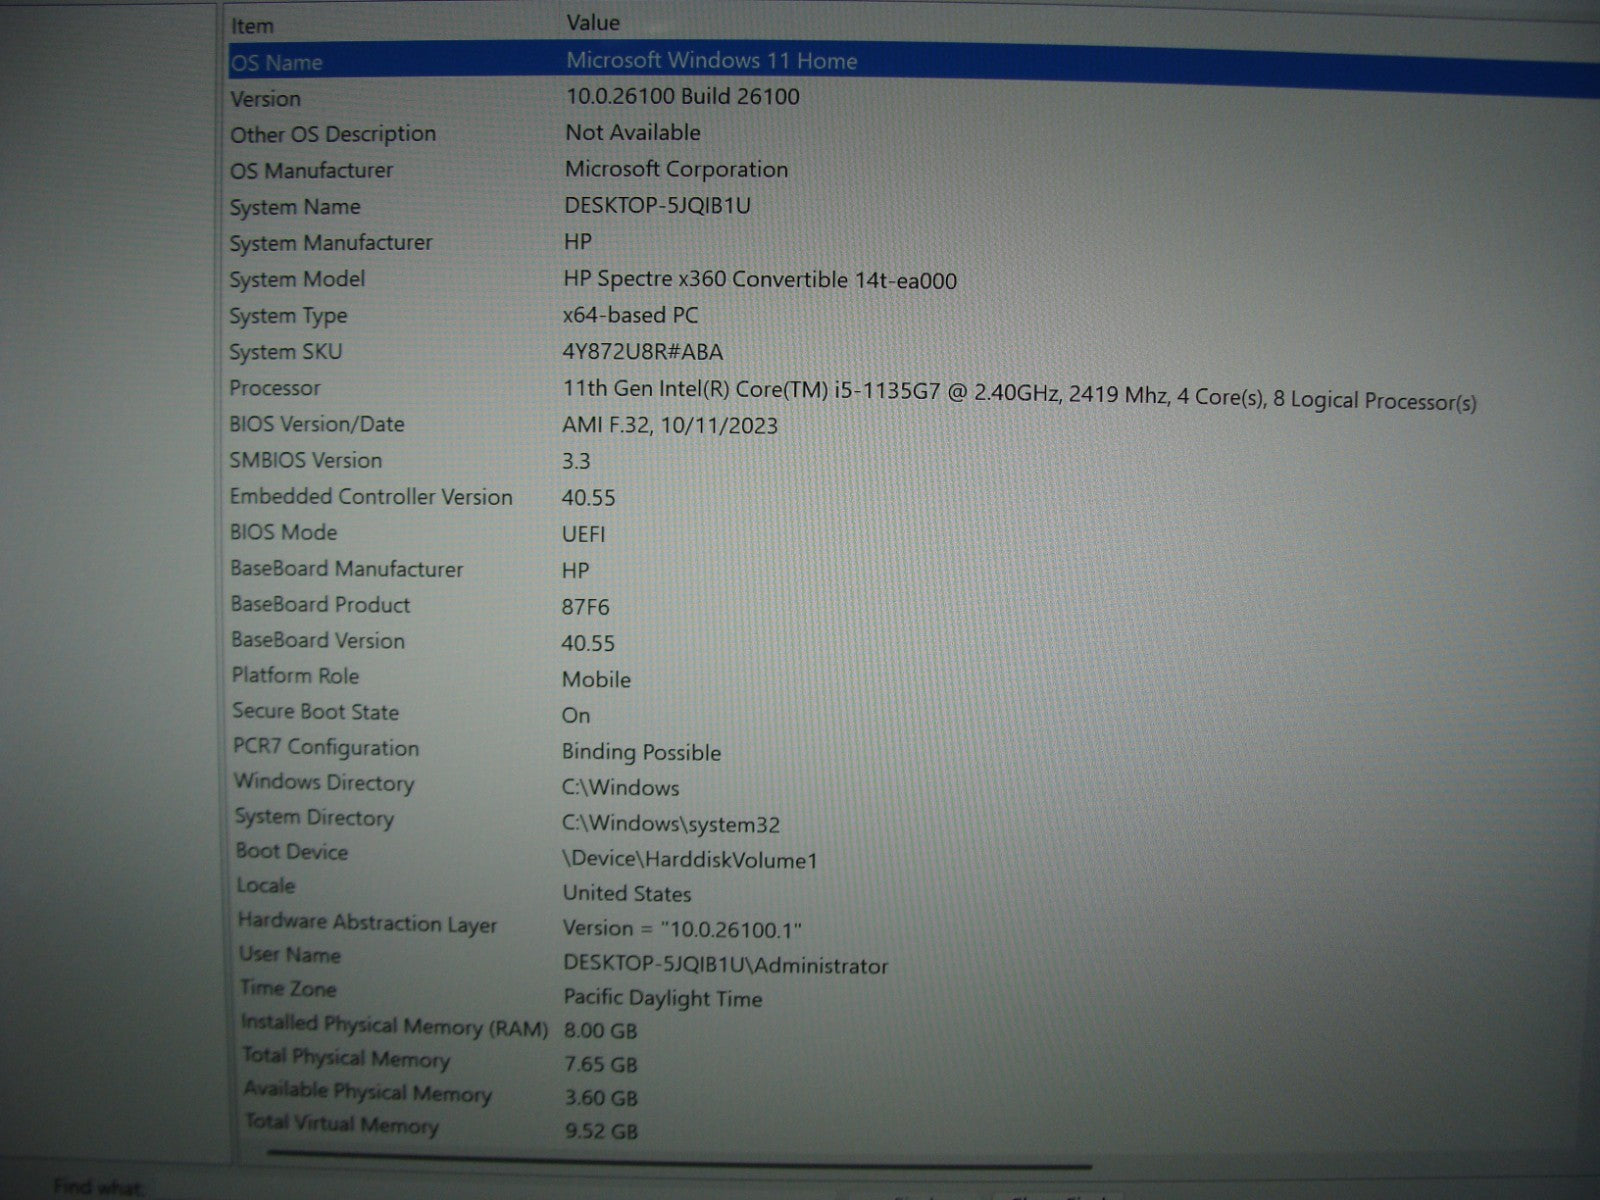The image size is (1600, 1200).
Task: Select the System SKU row
Action: [x=286, y=352]
